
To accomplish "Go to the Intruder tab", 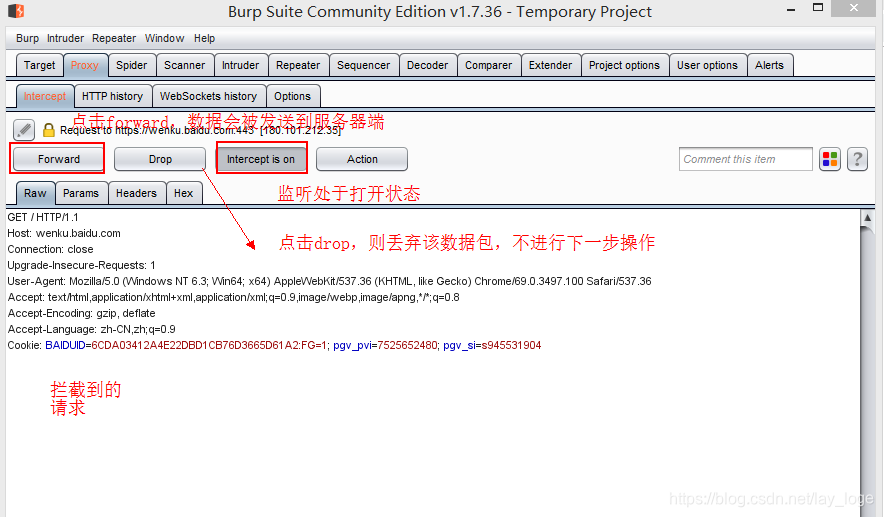I will pyautogui.click(x=240, y=65).
